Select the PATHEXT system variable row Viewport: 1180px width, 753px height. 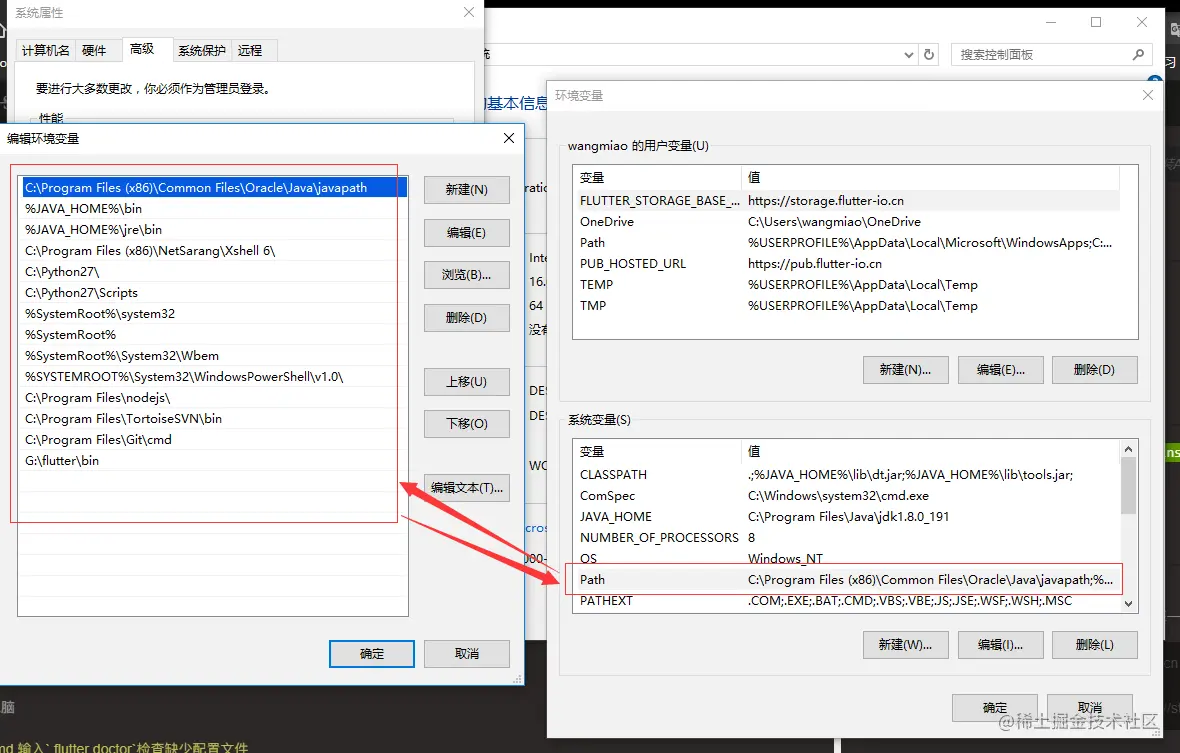click(x=847, y=601)
